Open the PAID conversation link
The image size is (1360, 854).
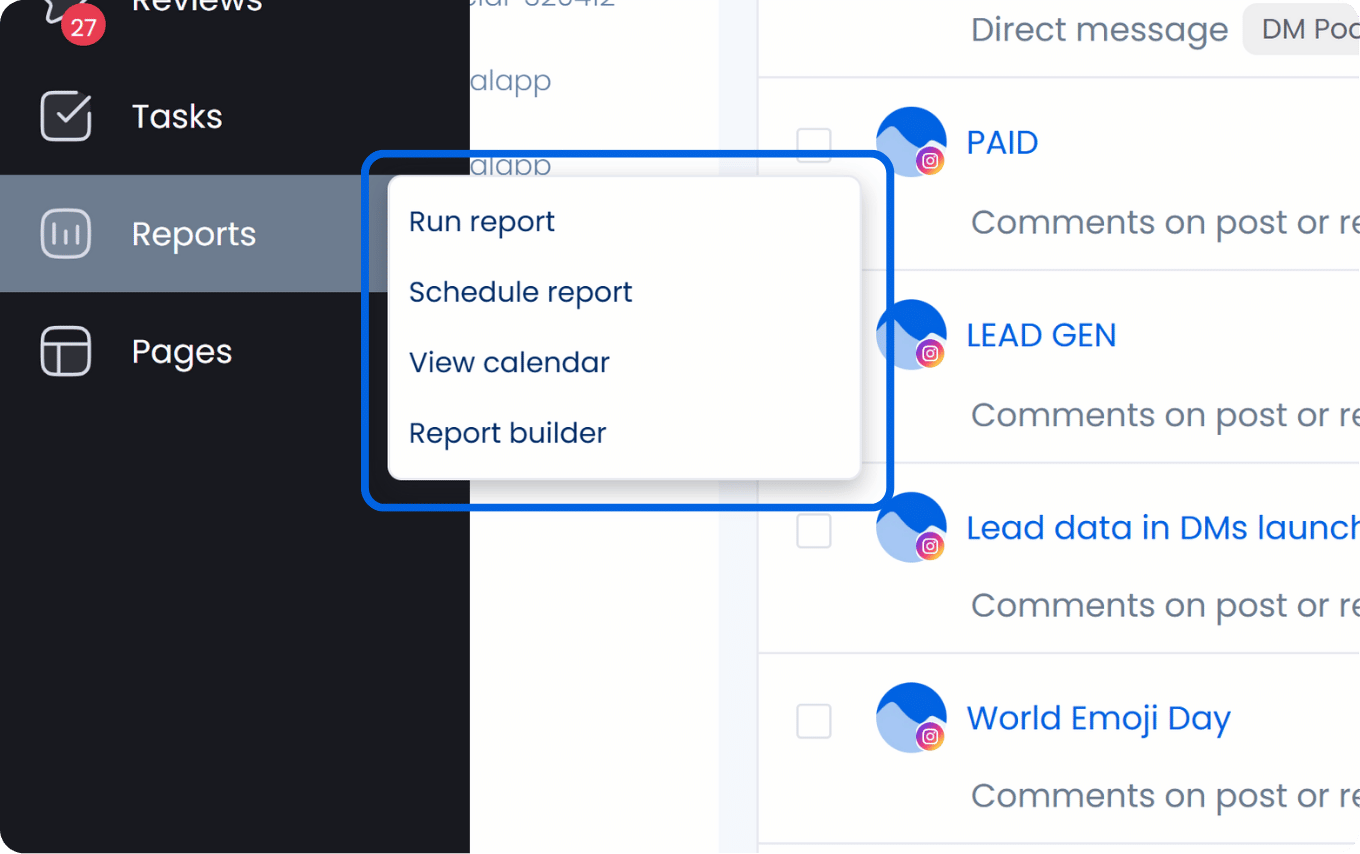point(1001,142)
